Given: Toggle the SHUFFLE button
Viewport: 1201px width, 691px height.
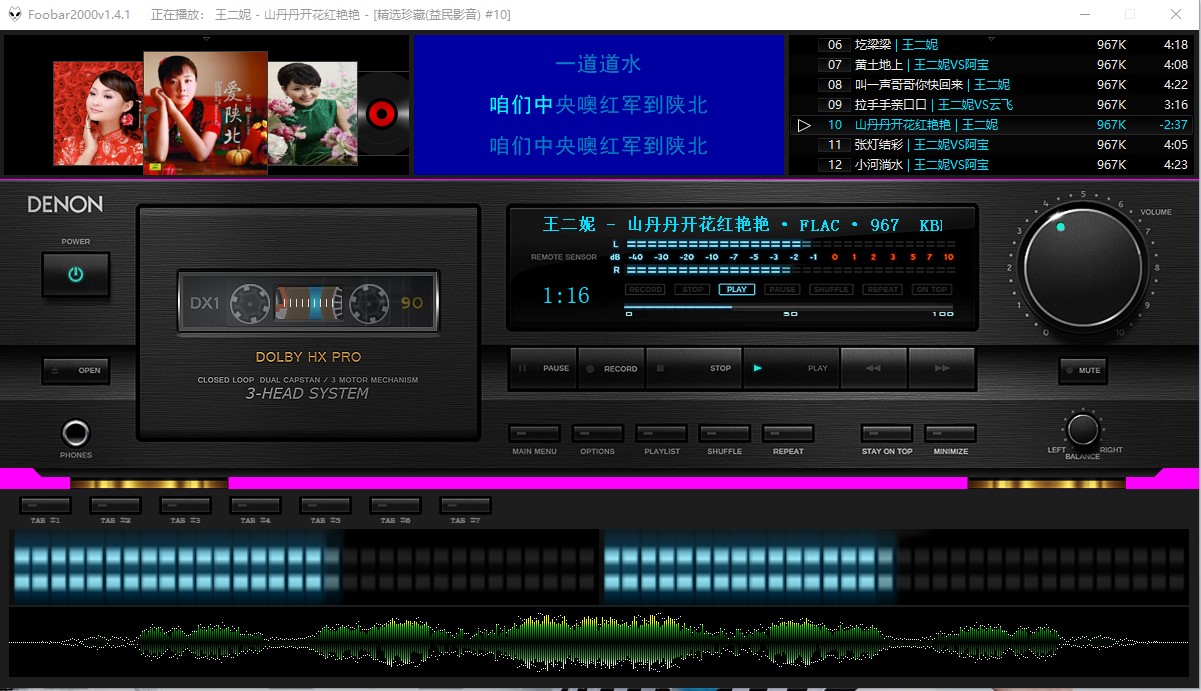Looking at the screenshot, I should tap(725, 434).
